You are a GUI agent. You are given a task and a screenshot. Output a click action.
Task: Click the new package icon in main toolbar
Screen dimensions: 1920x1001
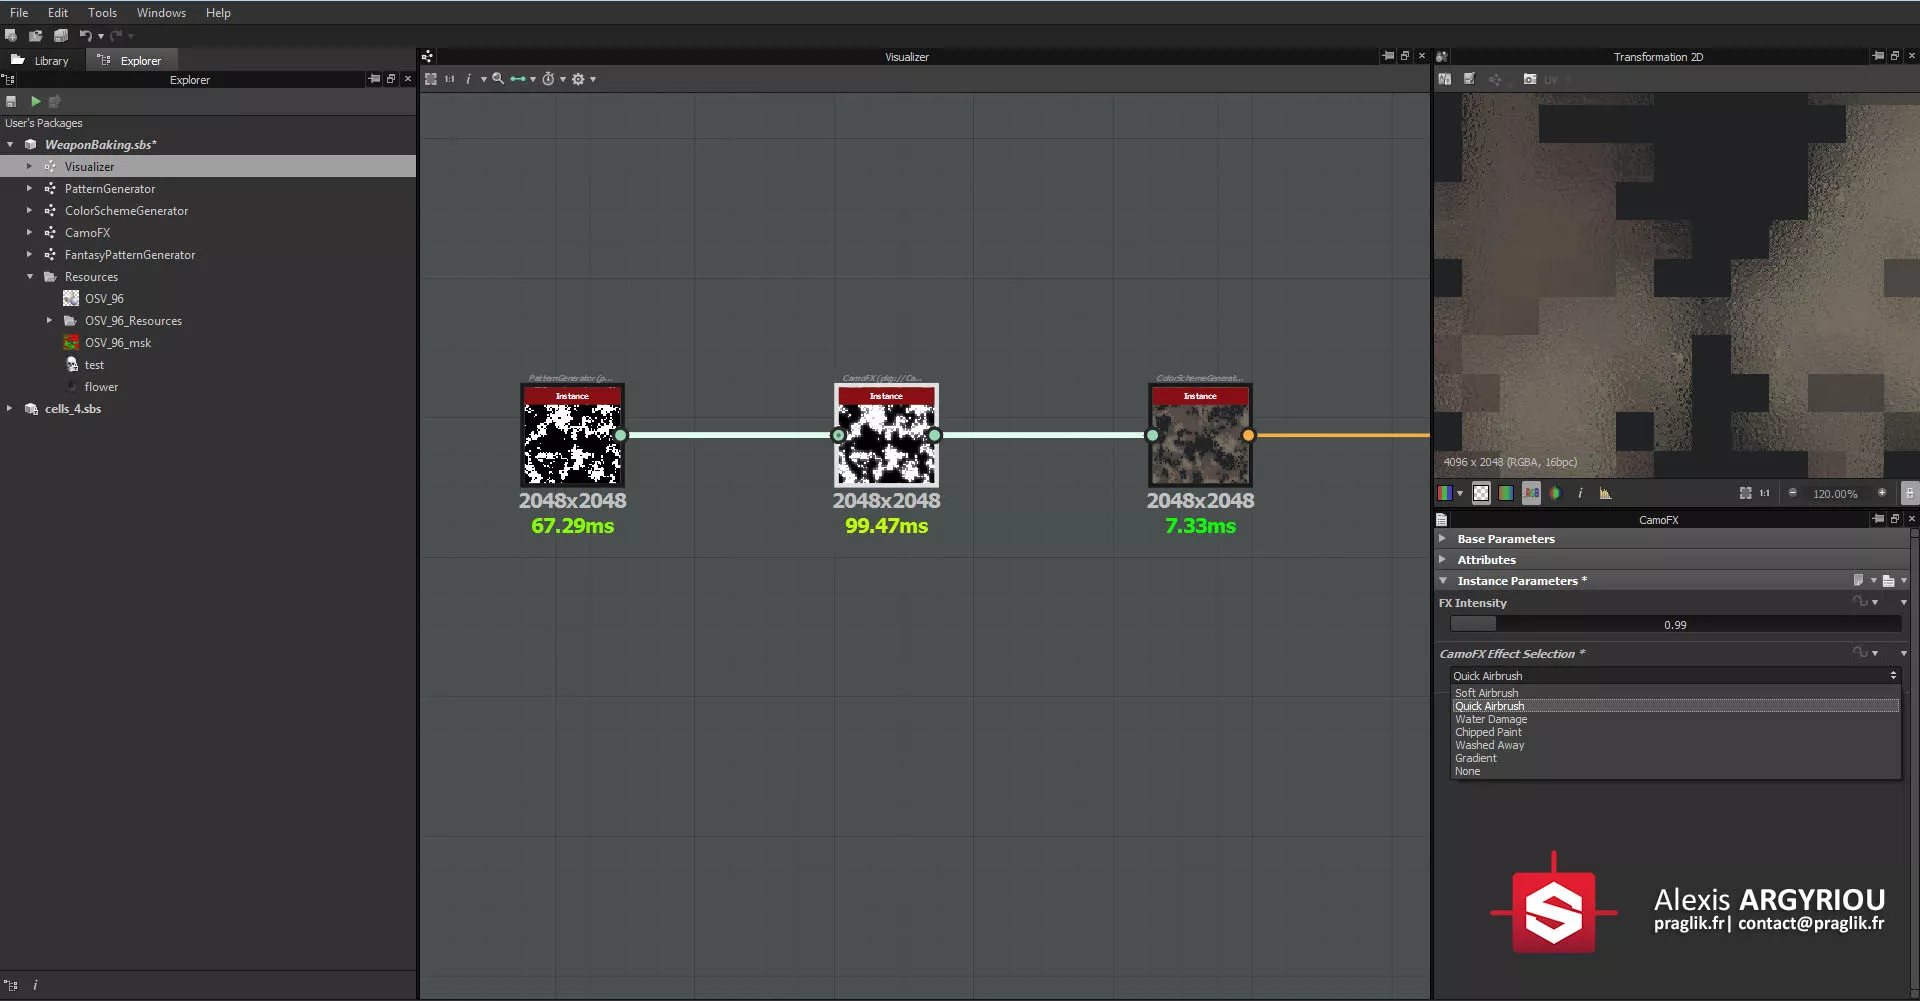(x=11, y=36)
